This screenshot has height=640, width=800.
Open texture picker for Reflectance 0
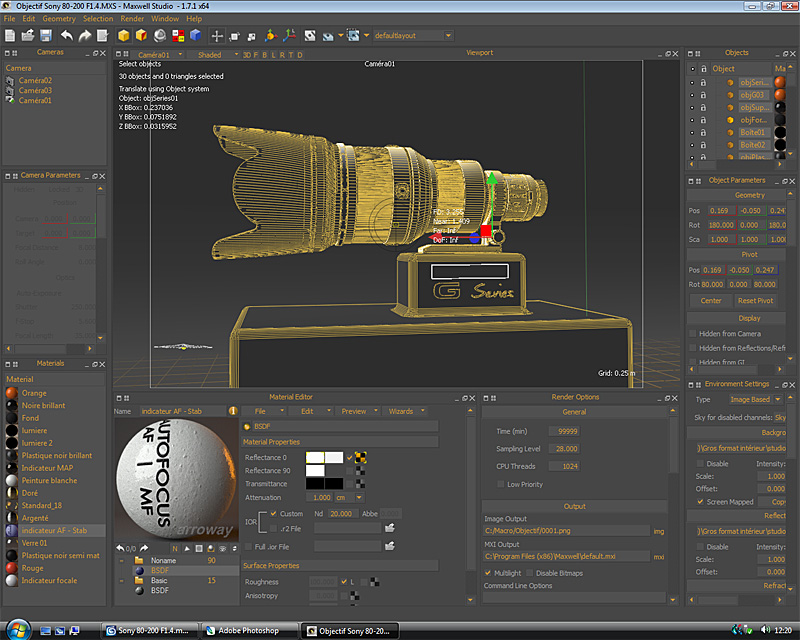coord(361,457)
